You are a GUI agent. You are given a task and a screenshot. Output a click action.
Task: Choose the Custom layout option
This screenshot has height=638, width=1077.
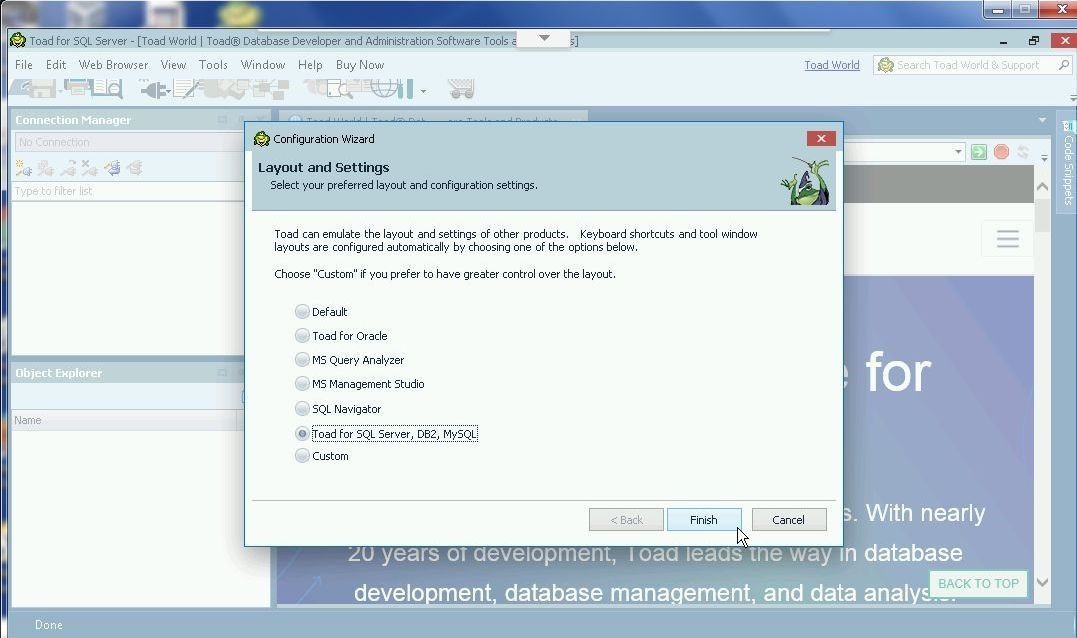321,456
